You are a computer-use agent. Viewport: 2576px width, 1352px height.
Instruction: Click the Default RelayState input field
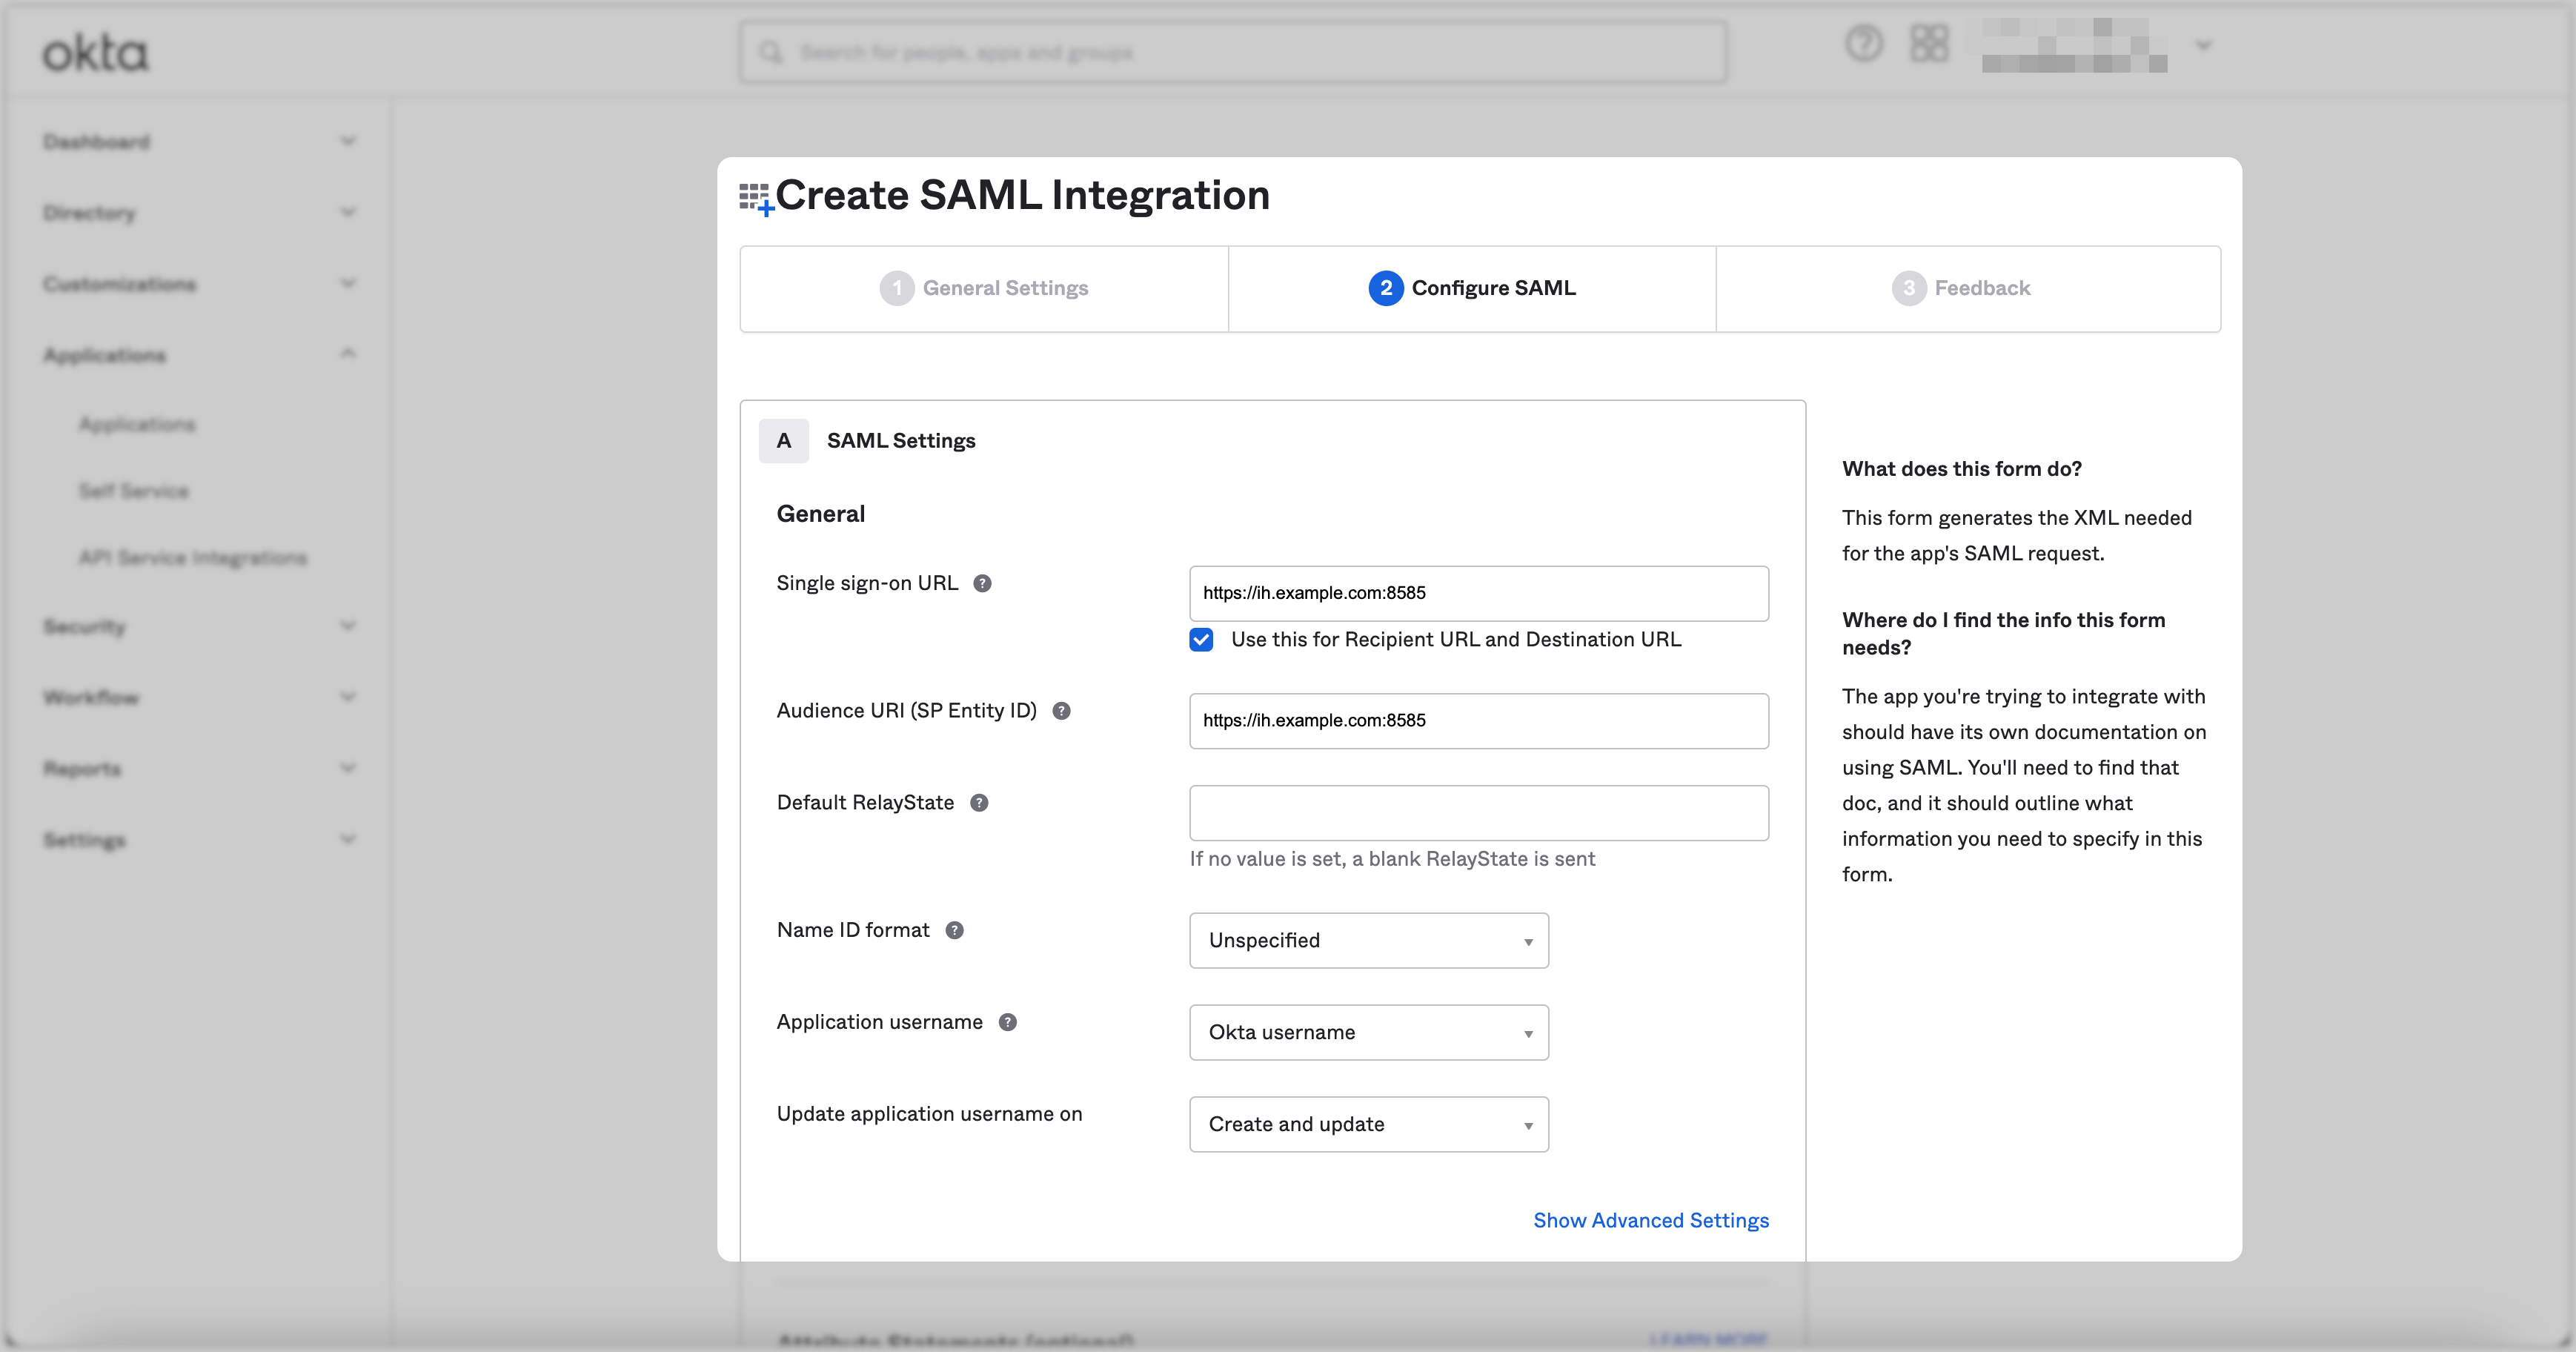[1478, 813]
